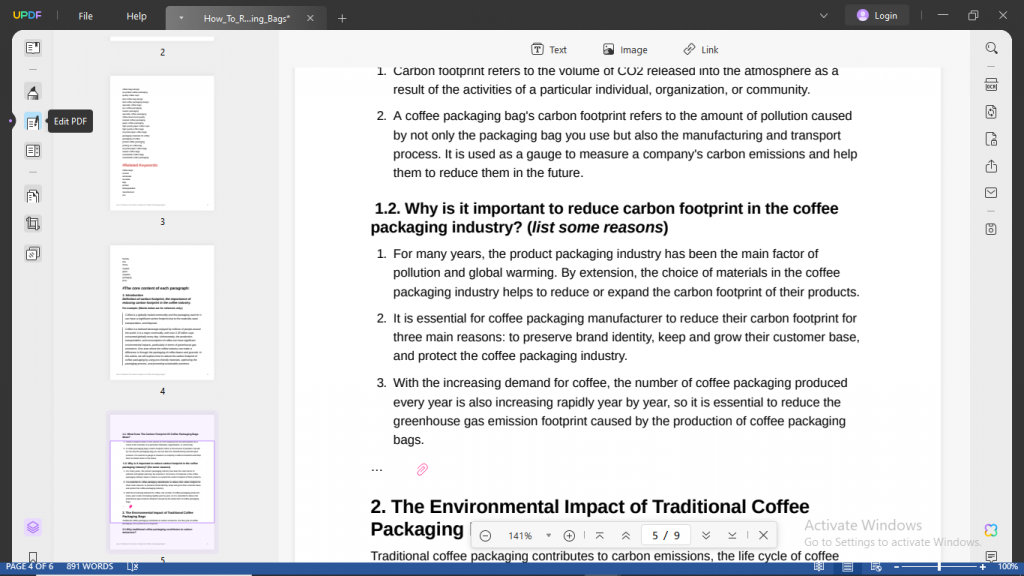Open the Help menu
Image resolution: width=1024 pixels, height=576 pixels.
[136, 17]
